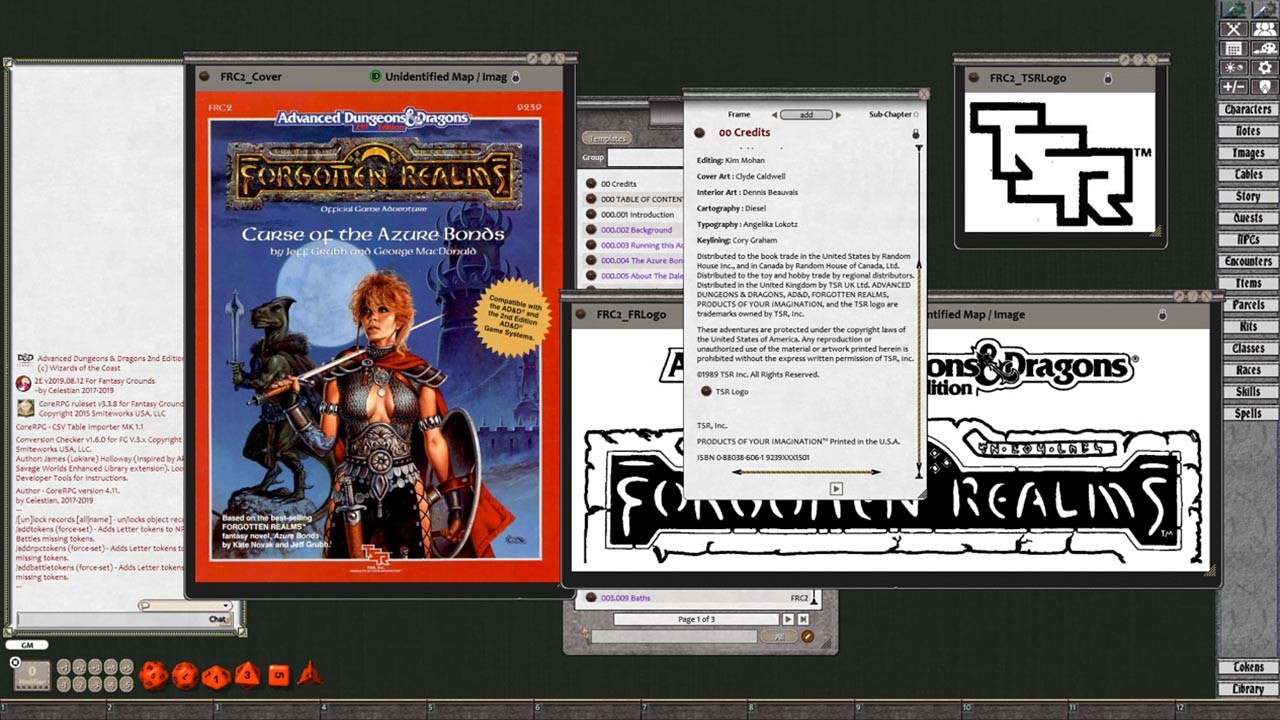Open the effects shield icon
Viewport: 1280px width, 720px height.
click(1265, 86)
